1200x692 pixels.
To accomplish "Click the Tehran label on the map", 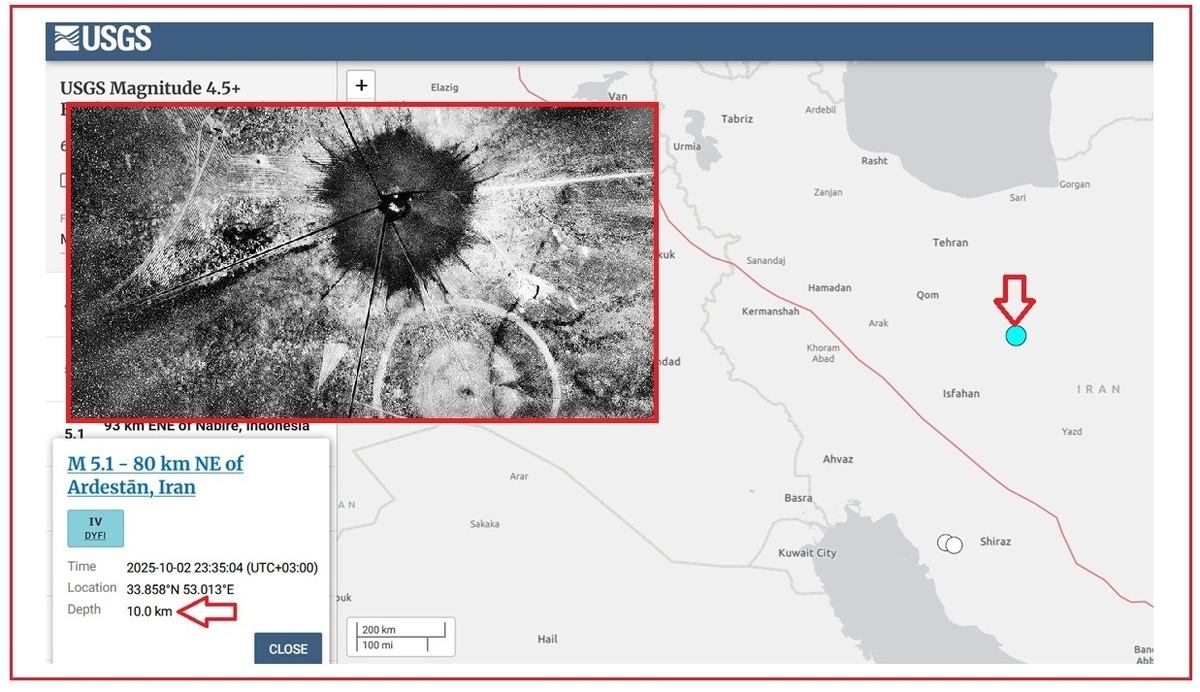I will [x=950, y=243].
